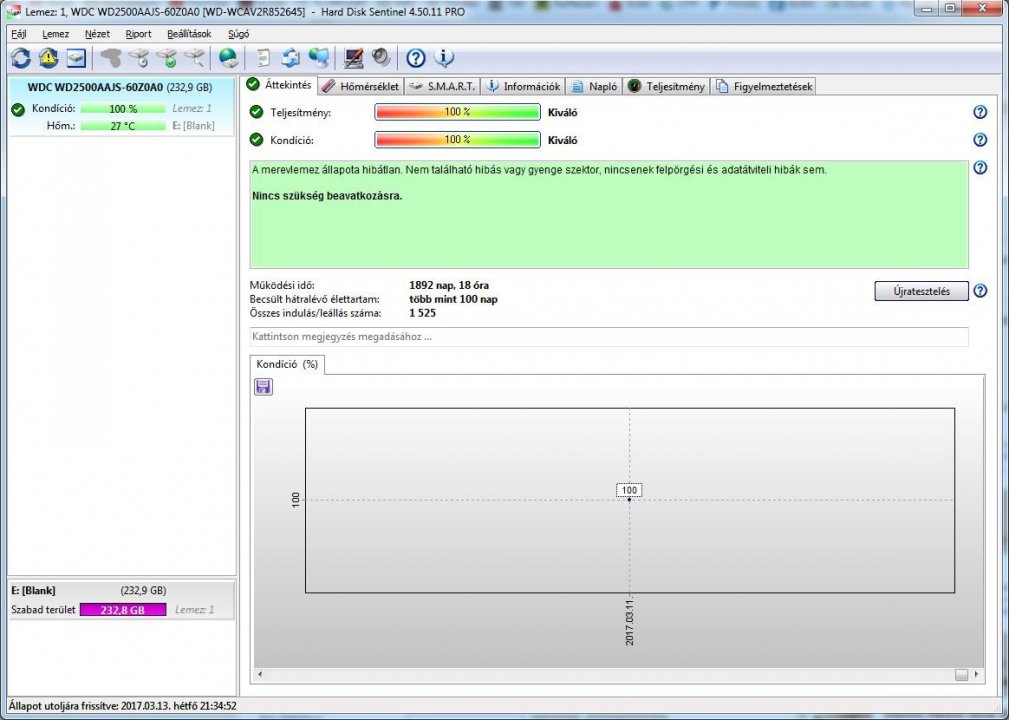Click the graph scroll right arrow
Image resolution: width=1009 pixels, height=720 pixels.
click(976, 674)
